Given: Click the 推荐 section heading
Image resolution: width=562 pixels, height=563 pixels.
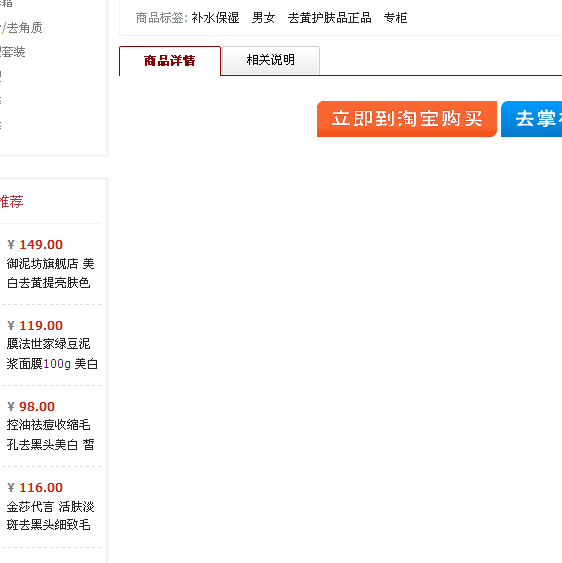Looking at the screenshot, I should (x=11, y=201).
